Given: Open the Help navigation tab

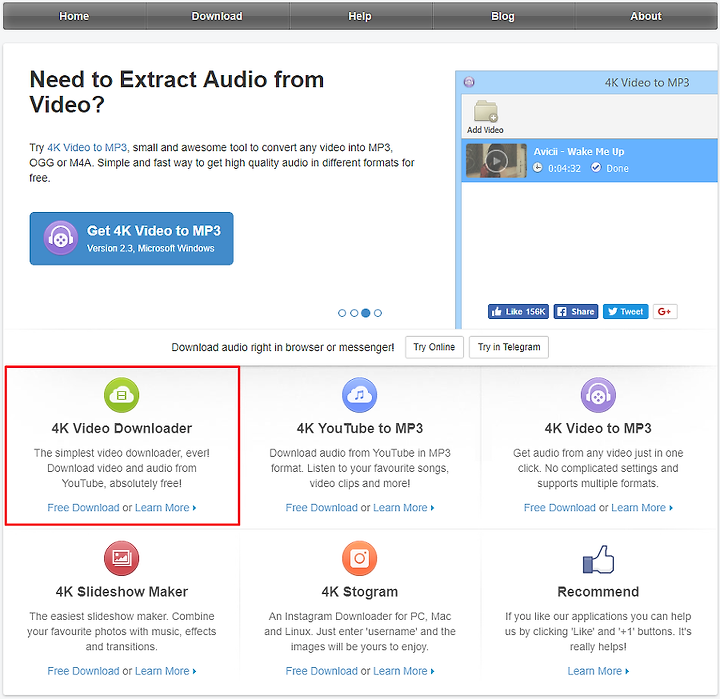Looking at the screenshot, I should (x=360, y=16).
